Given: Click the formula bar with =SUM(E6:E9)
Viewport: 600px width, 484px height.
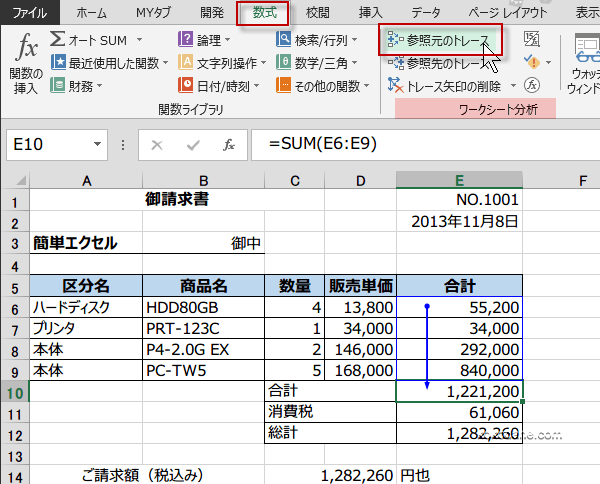Looking at the screenshot, I should point(426,145).
